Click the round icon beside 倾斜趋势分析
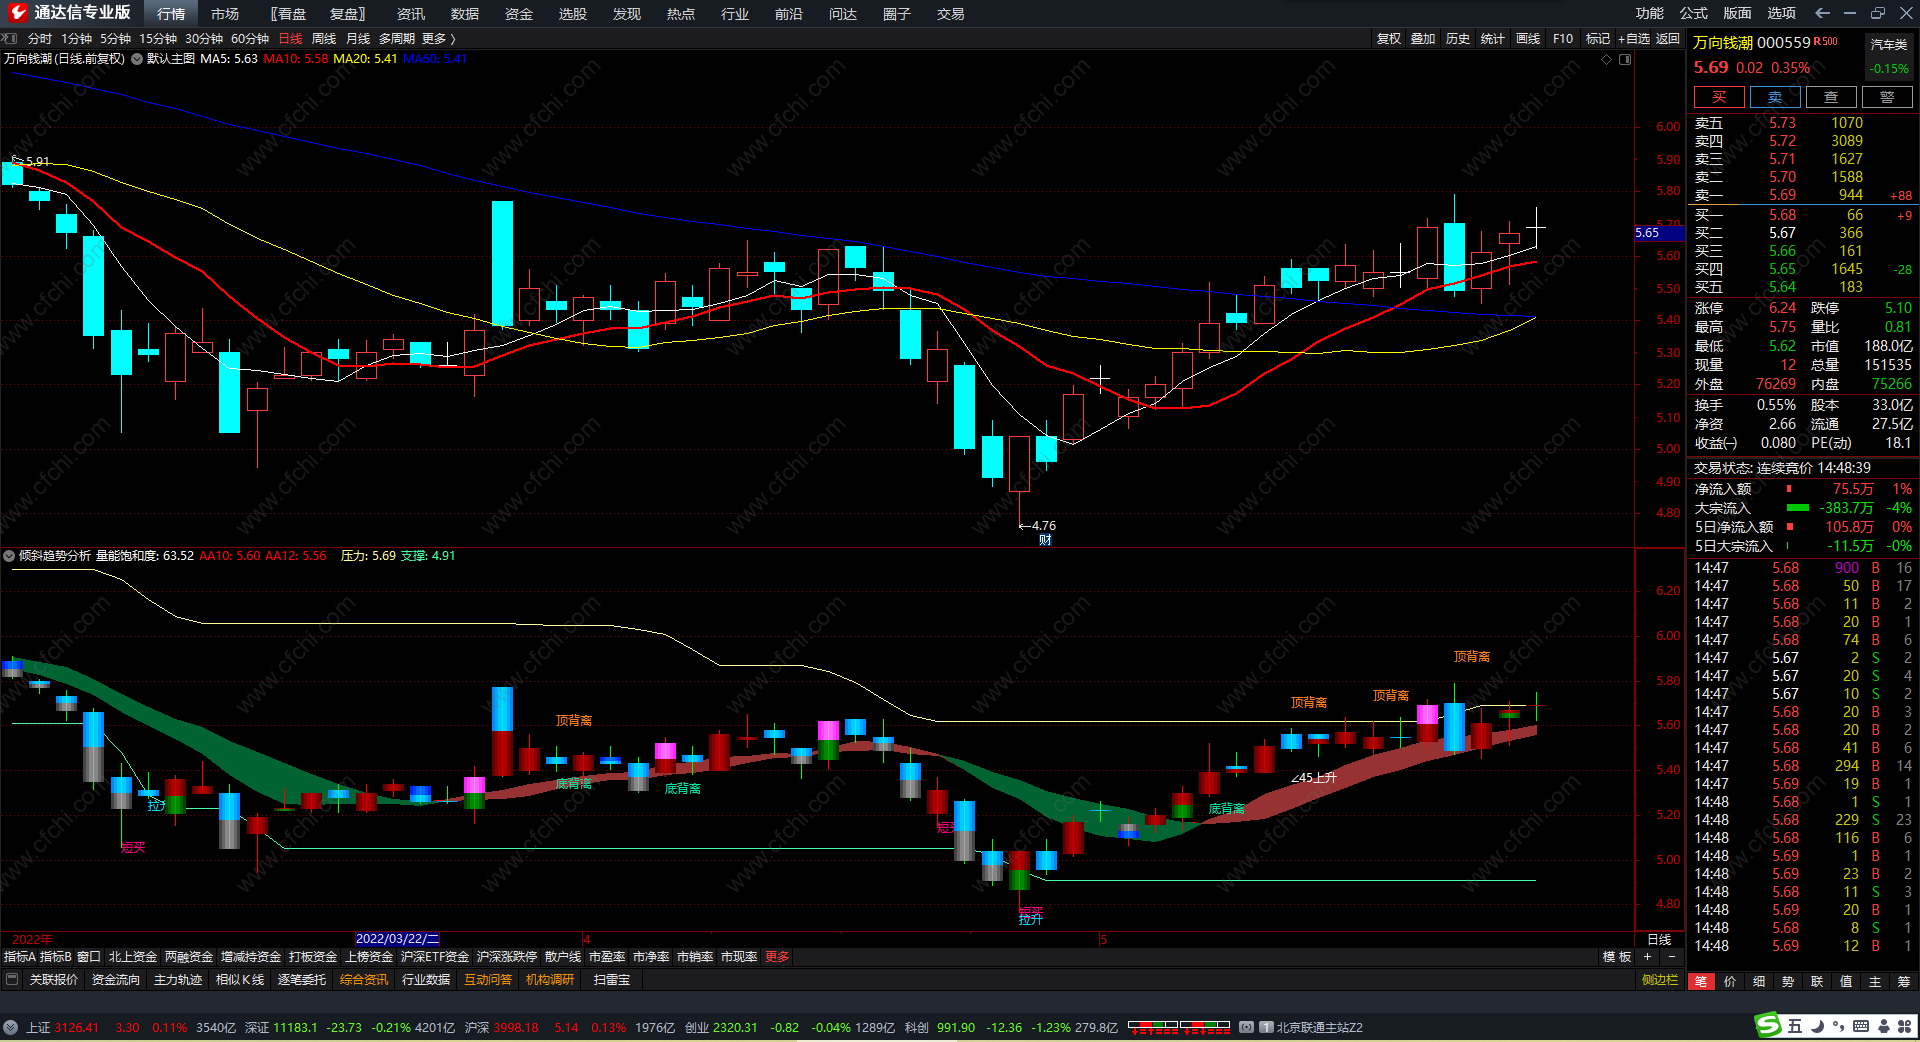1920x1042 pixels. pyautogui.click(x=9, y=556)
